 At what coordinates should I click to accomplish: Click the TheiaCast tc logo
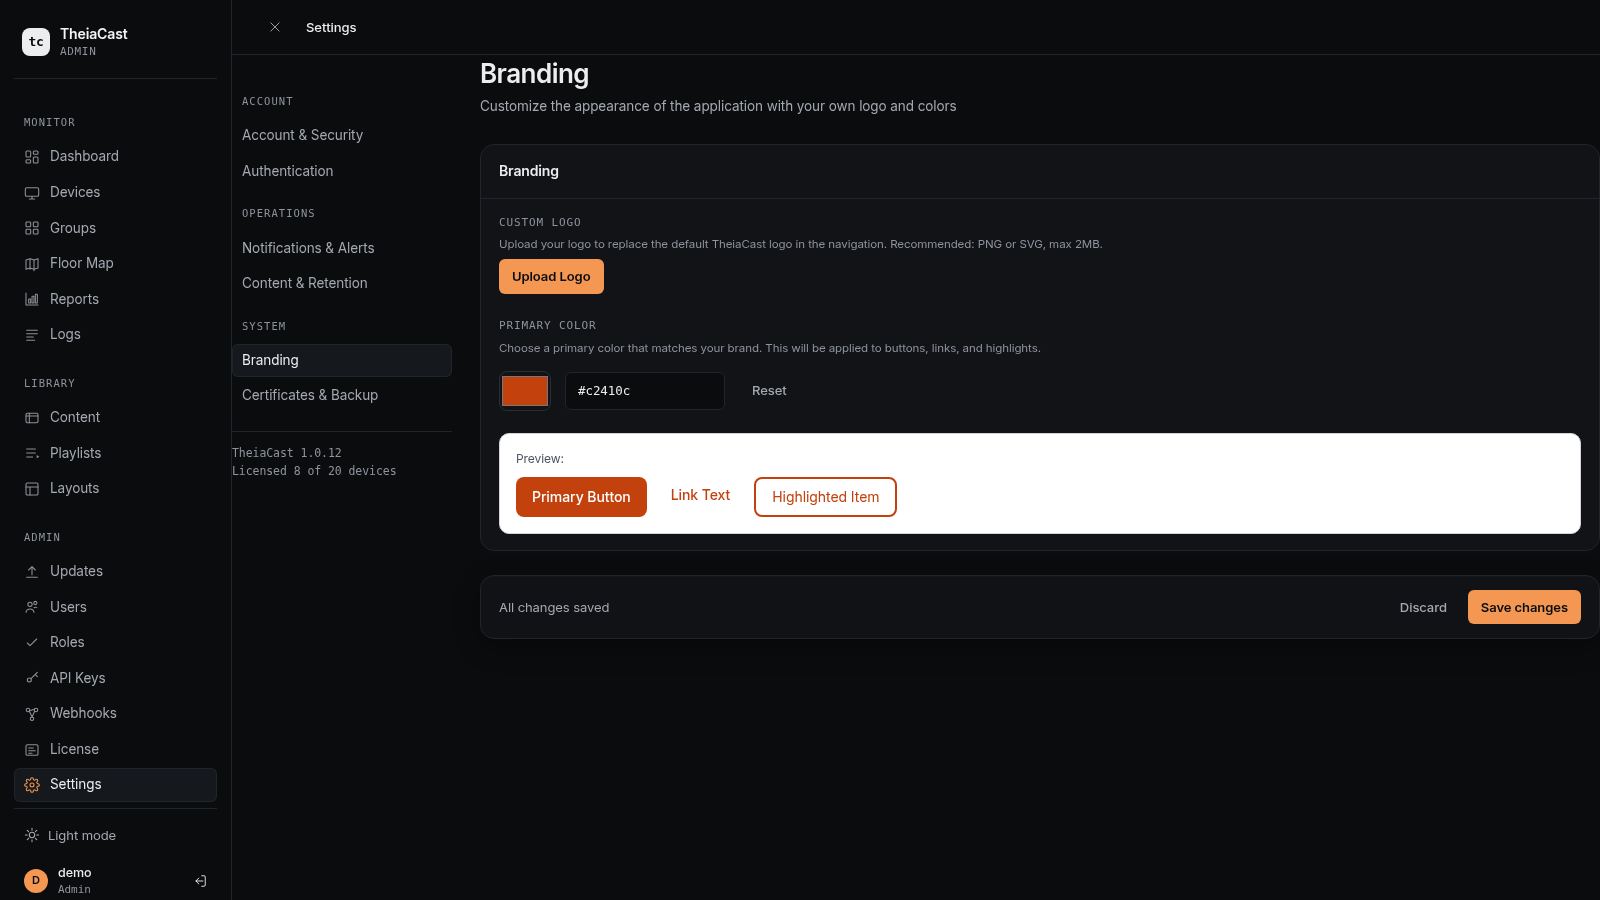(36, 42)
